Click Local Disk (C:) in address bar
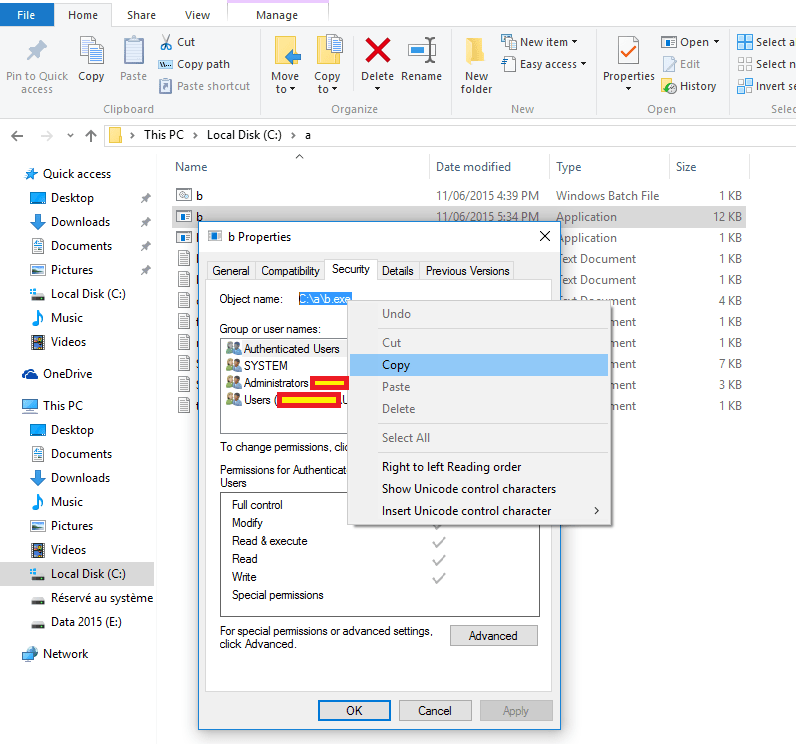Screen dimensions: 796x744 (x=244, y=135)
